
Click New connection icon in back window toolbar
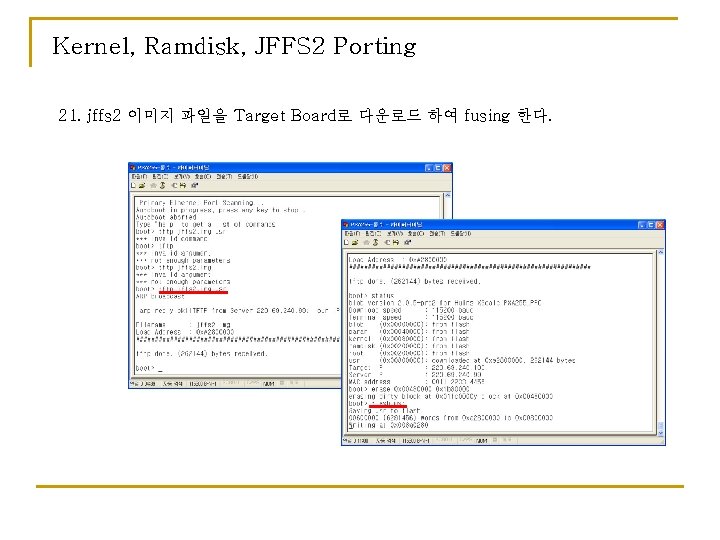tap(134, 186)
